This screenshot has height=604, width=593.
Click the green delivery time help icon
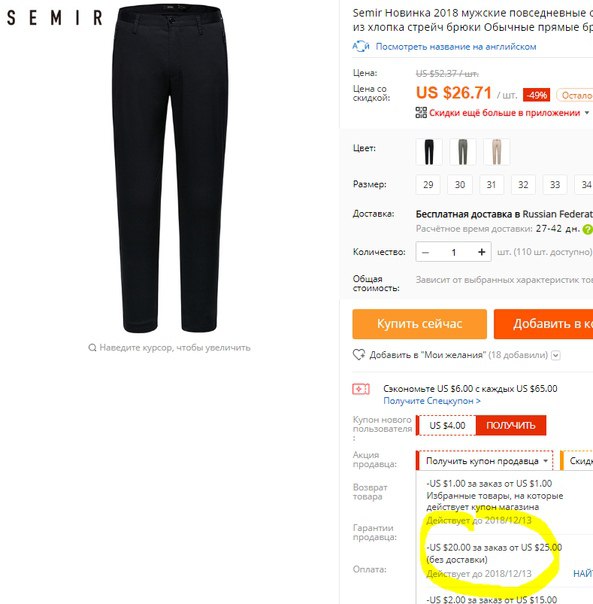pos(588,229)
